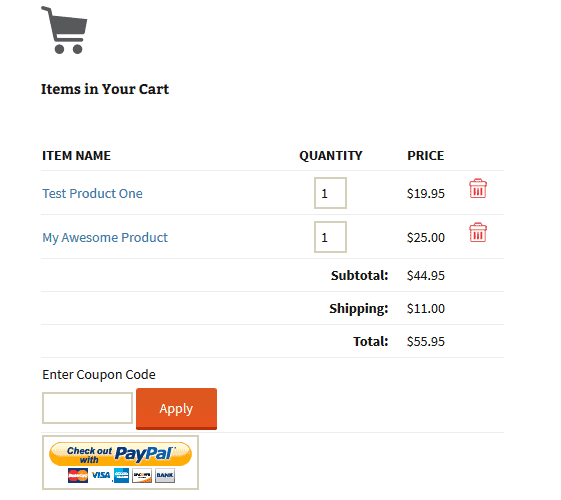
Task: Open the My Awesome Product link
Action: (105, 237)
